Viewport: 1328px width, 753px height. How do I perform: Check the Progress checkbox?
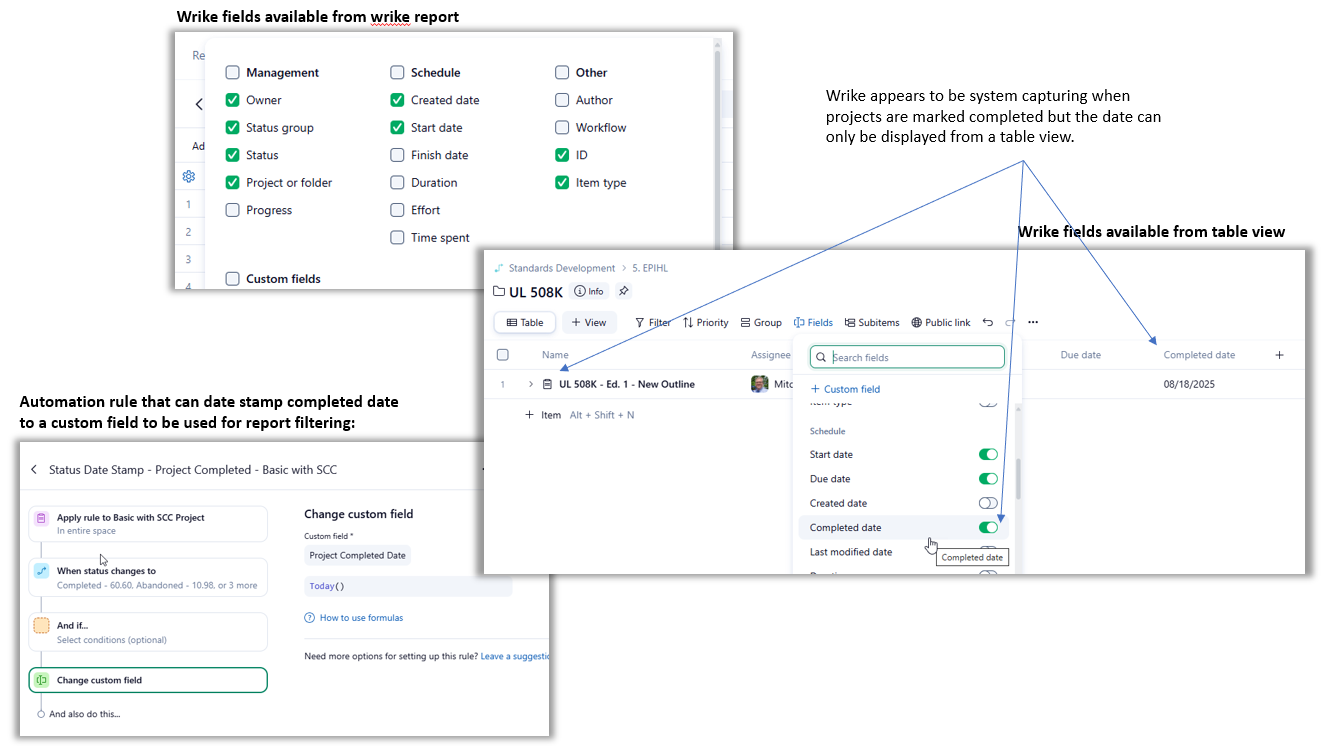coord(233,210)
